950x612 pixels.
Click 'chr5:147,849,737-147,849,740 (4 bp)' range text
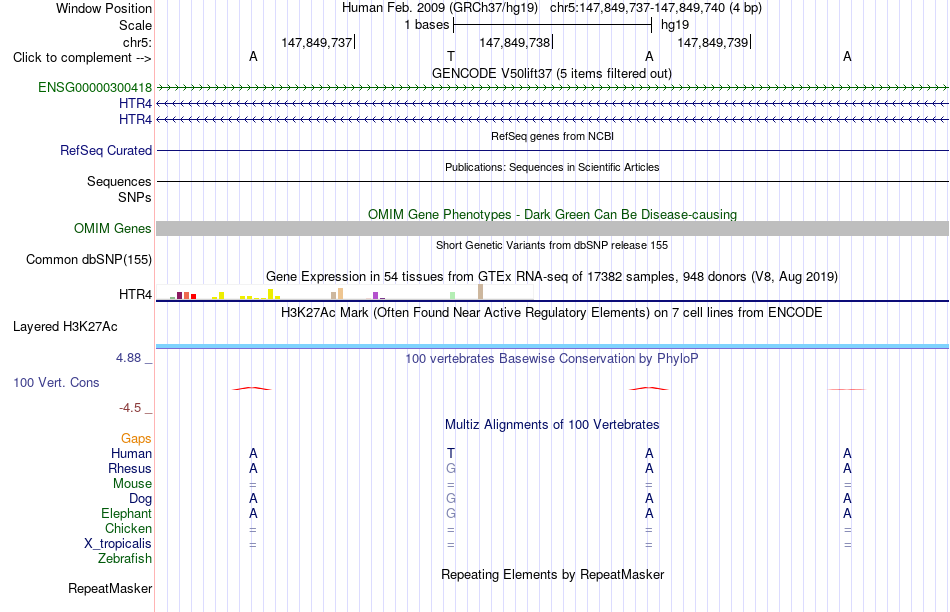(x=656, y=8)
